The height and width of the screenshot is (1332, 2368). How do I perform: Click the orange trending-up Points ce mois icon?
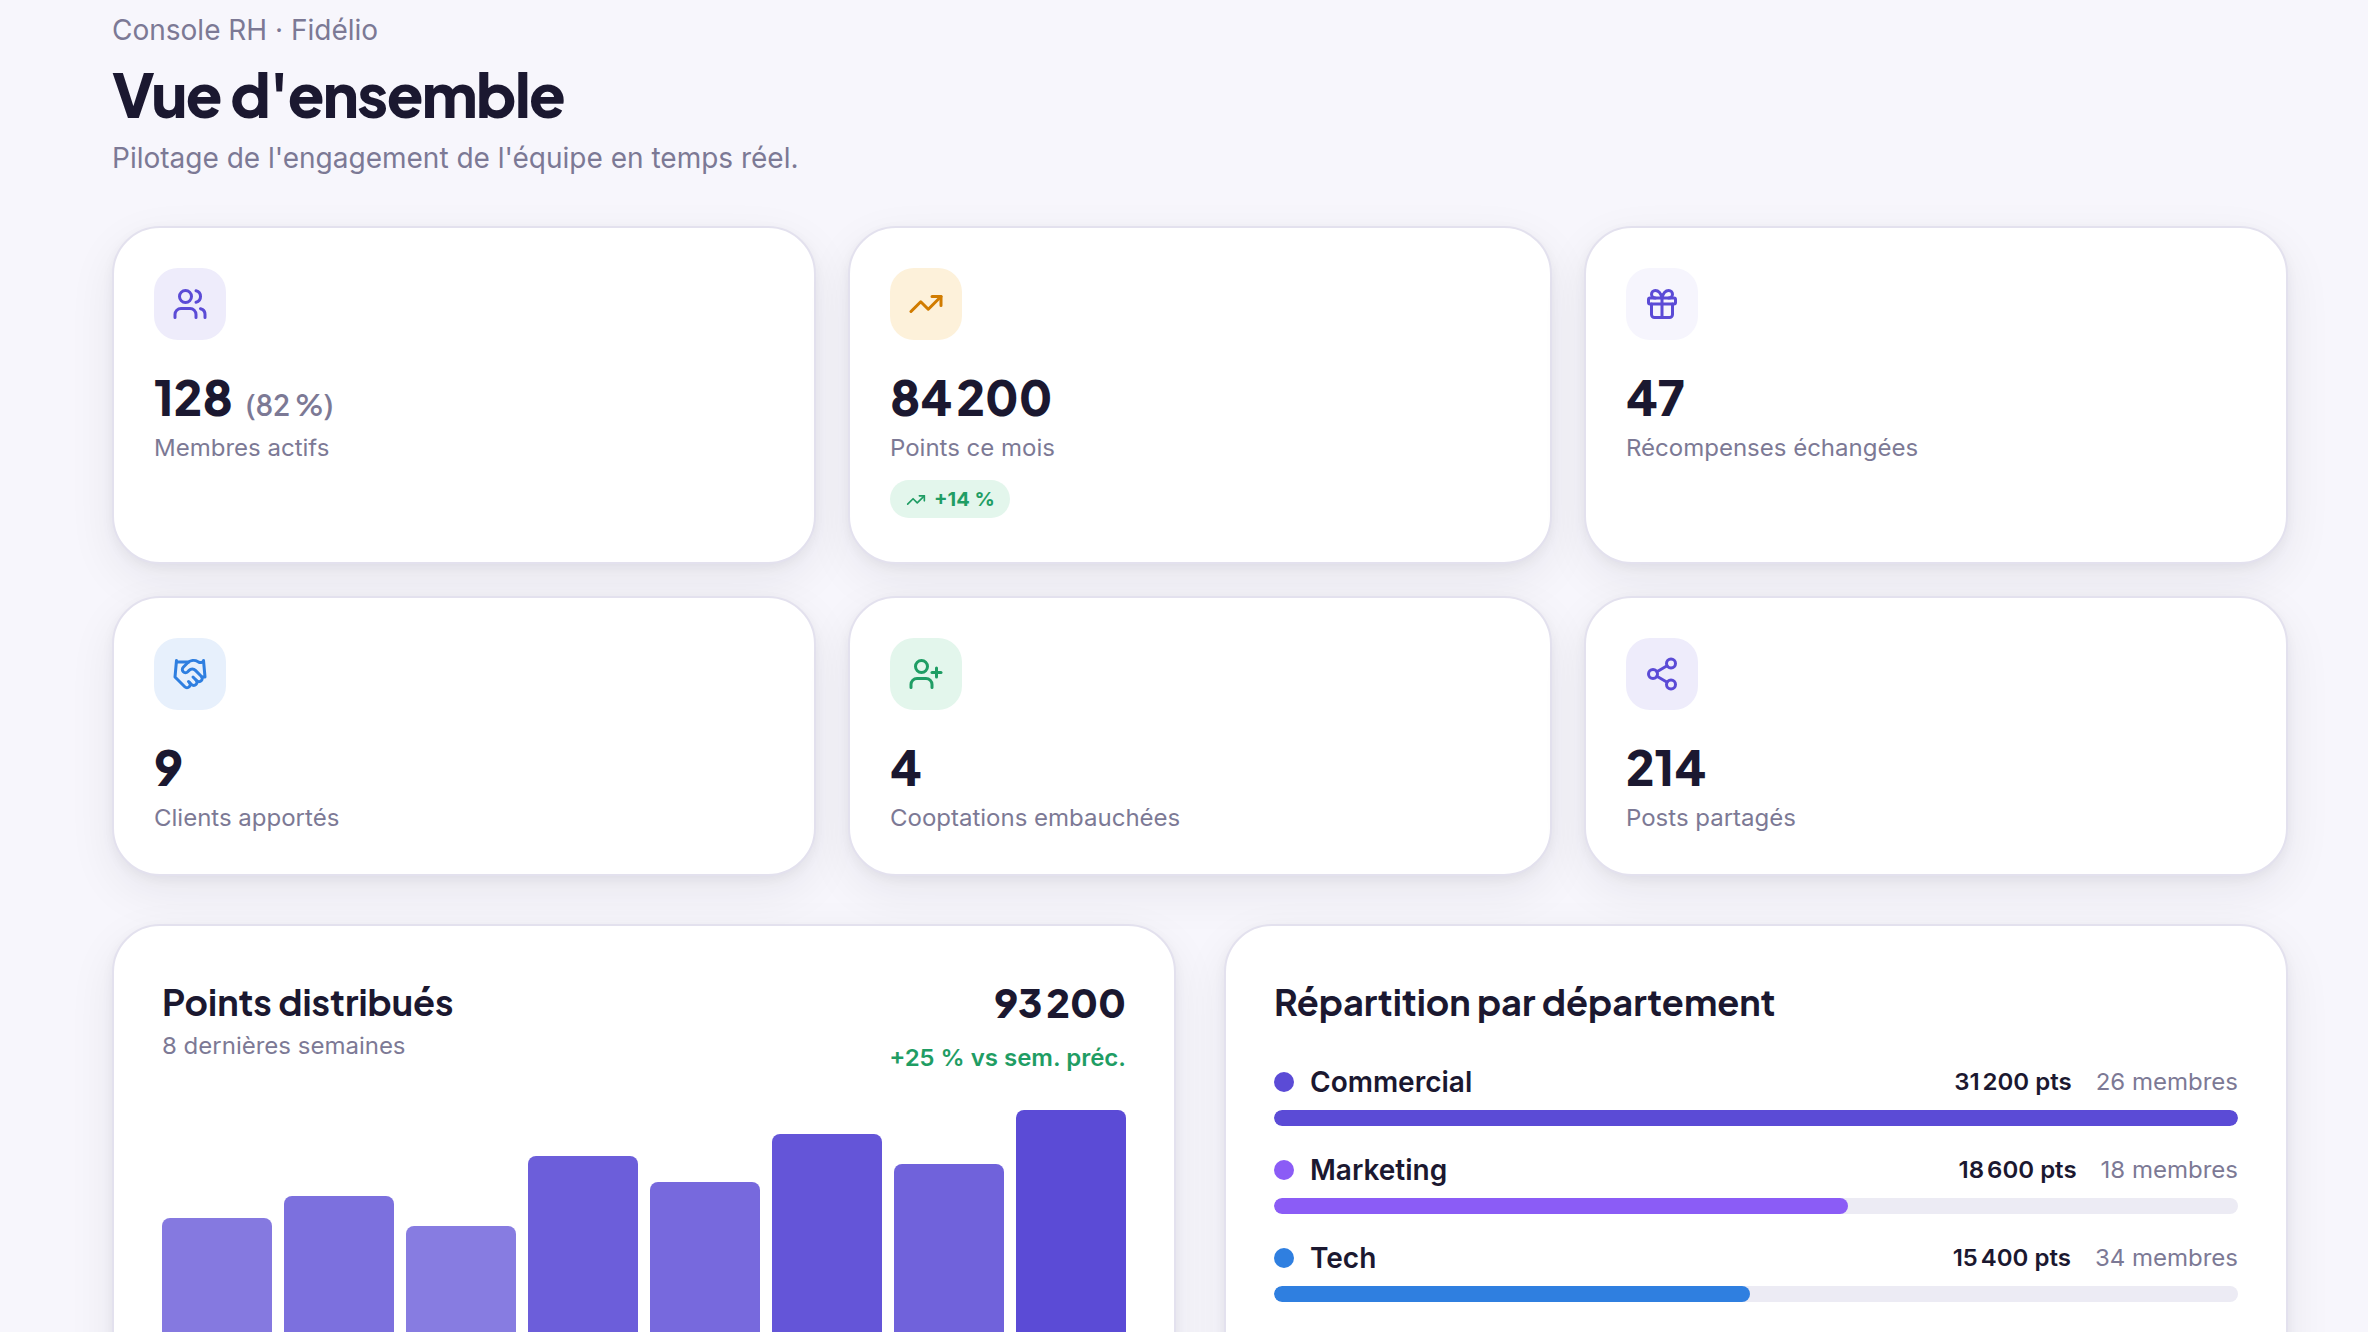click(x=926, y=304)
